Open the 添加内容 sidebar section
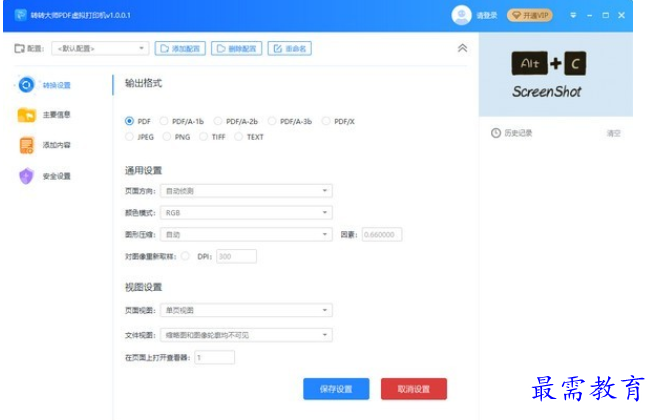This screenshot has height=420, width=653. click(x=44, y=145)
